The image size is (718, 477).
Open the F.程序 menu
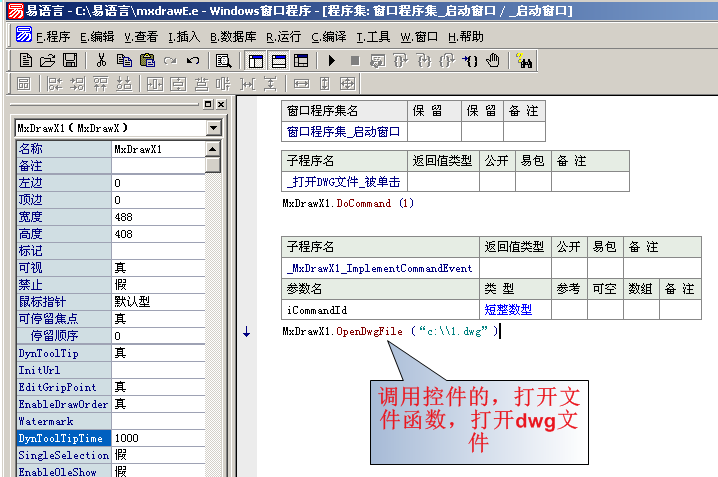[x=53, y=37]
